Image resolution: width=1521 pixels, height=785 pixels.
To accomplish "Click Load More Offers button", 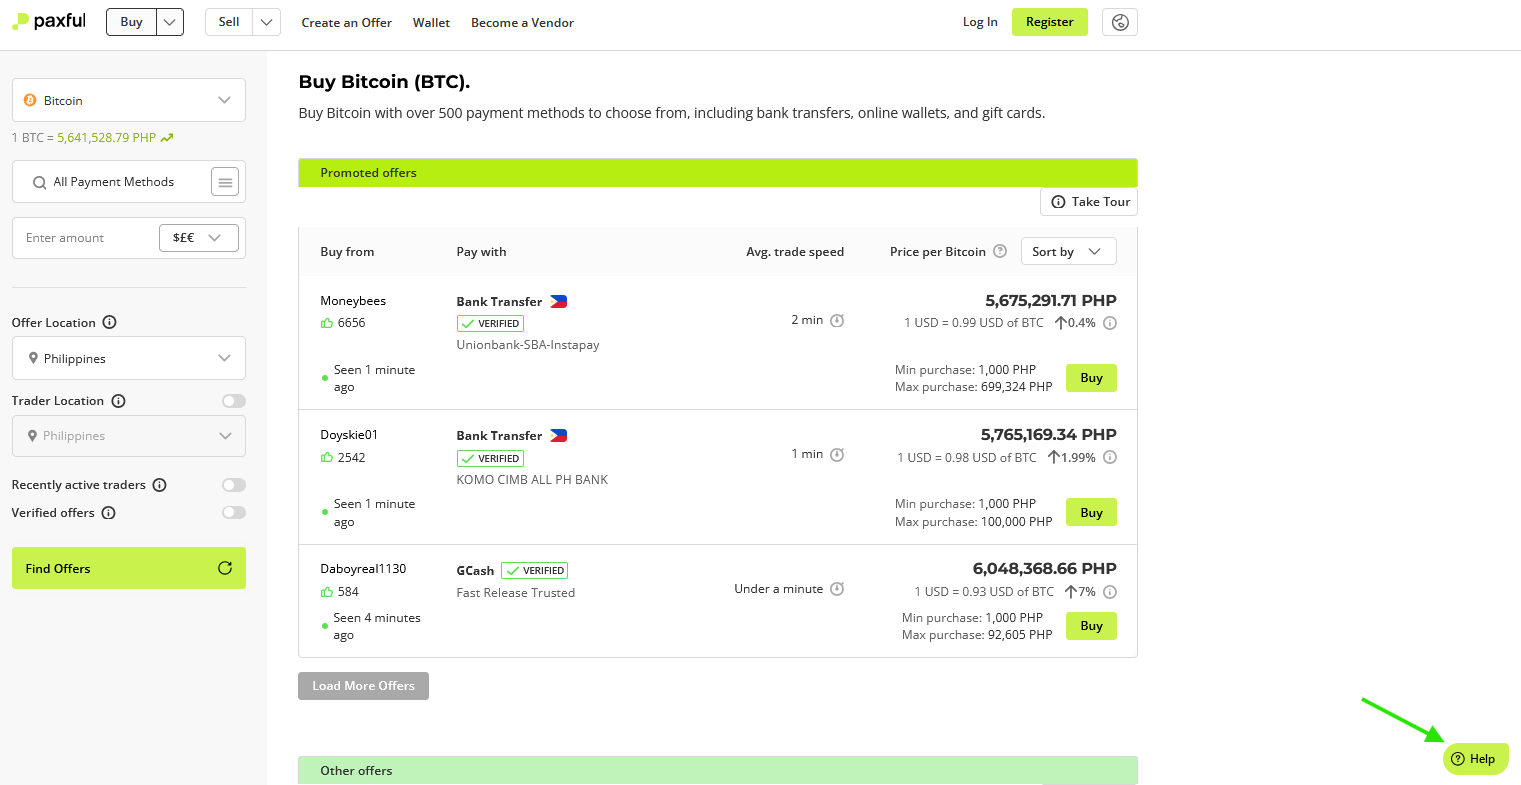I will pyautogui.click(x=363, y=686).
